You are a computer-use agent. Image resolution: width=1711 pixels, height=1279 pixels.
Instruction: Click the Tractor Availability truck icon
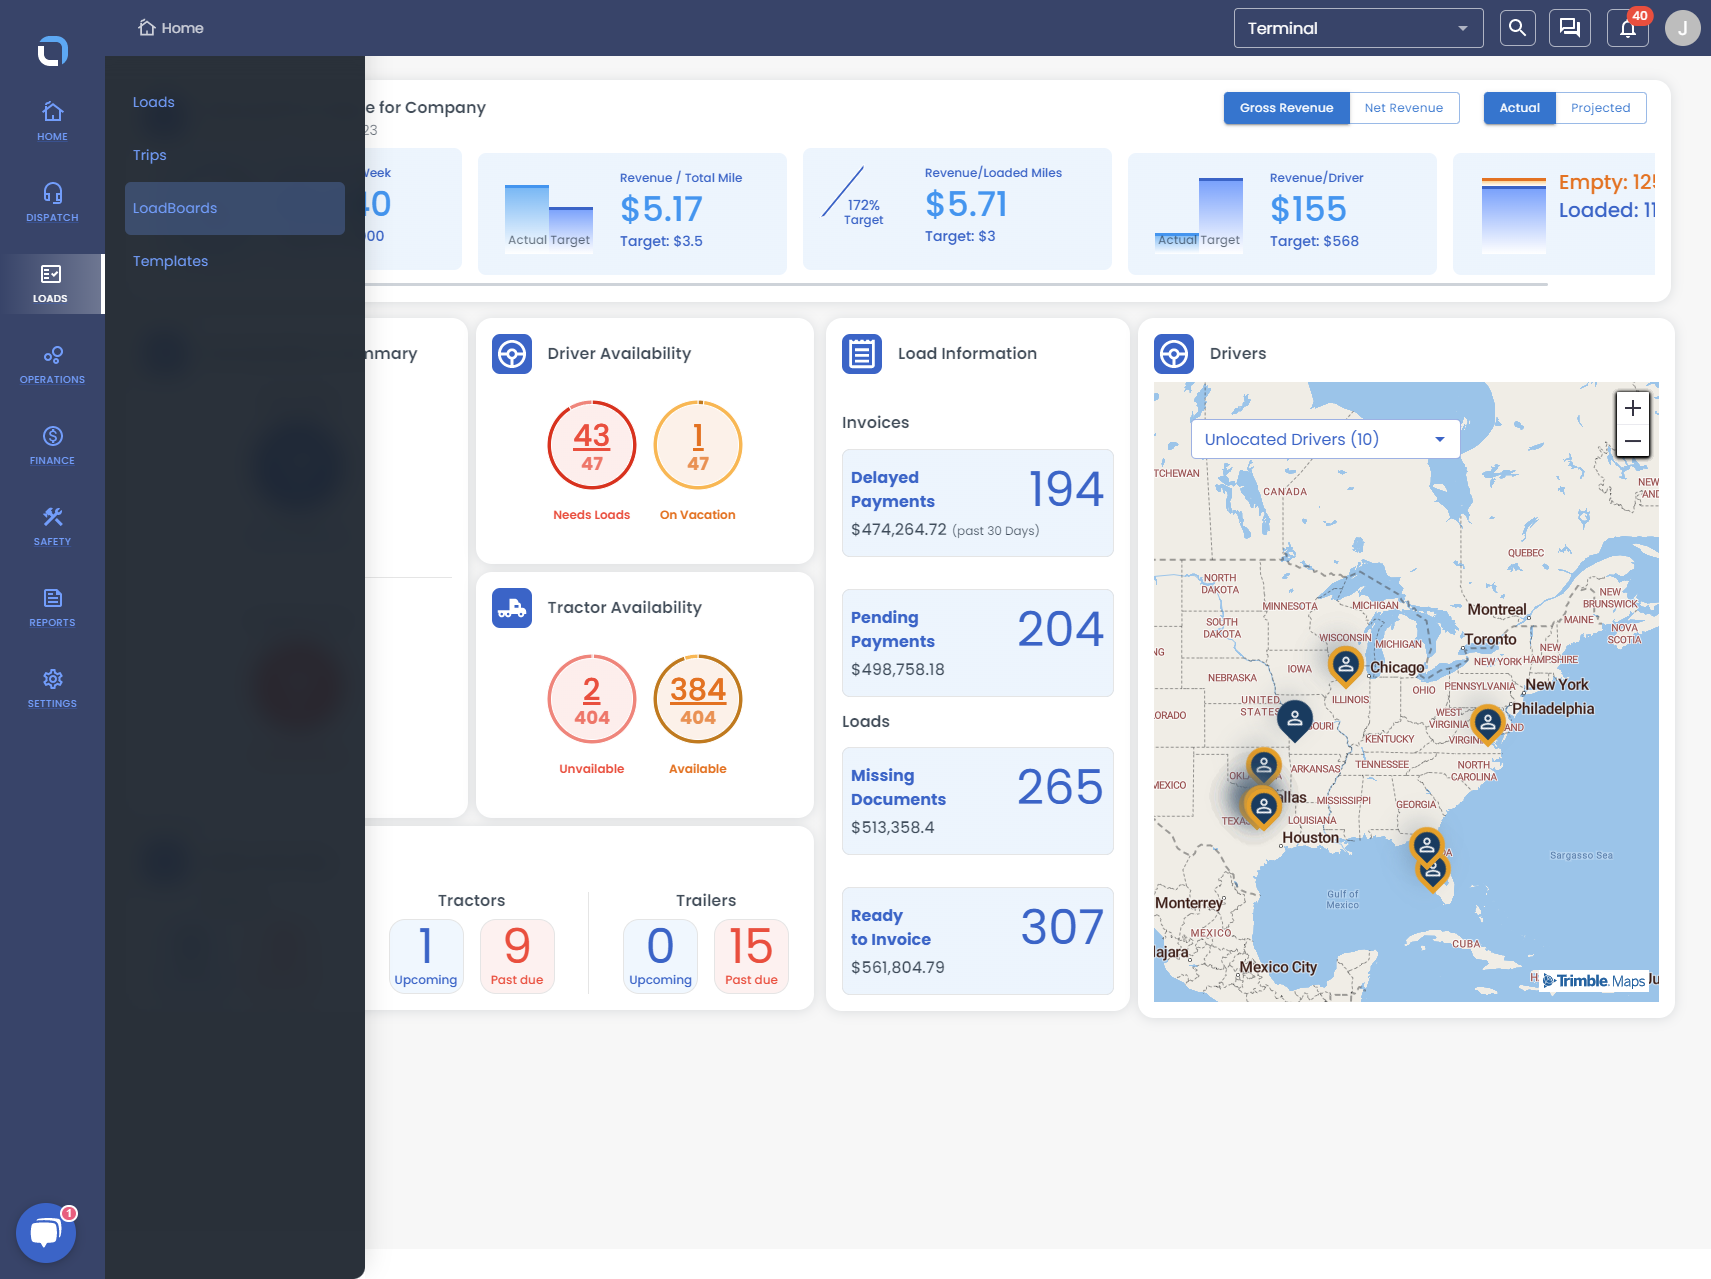coord(512,608)
